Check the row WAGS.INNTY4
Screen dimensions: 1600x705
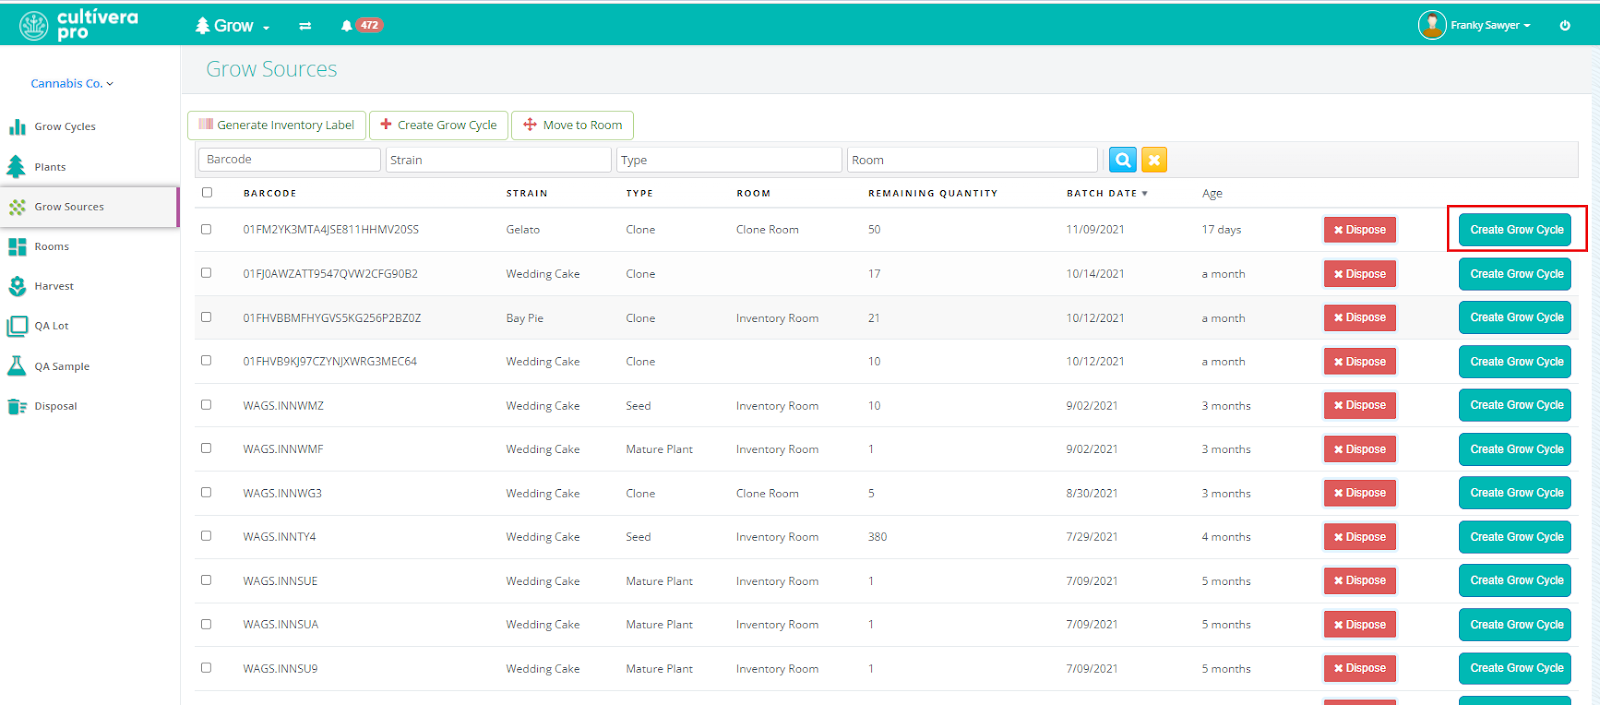coord(206,536)
